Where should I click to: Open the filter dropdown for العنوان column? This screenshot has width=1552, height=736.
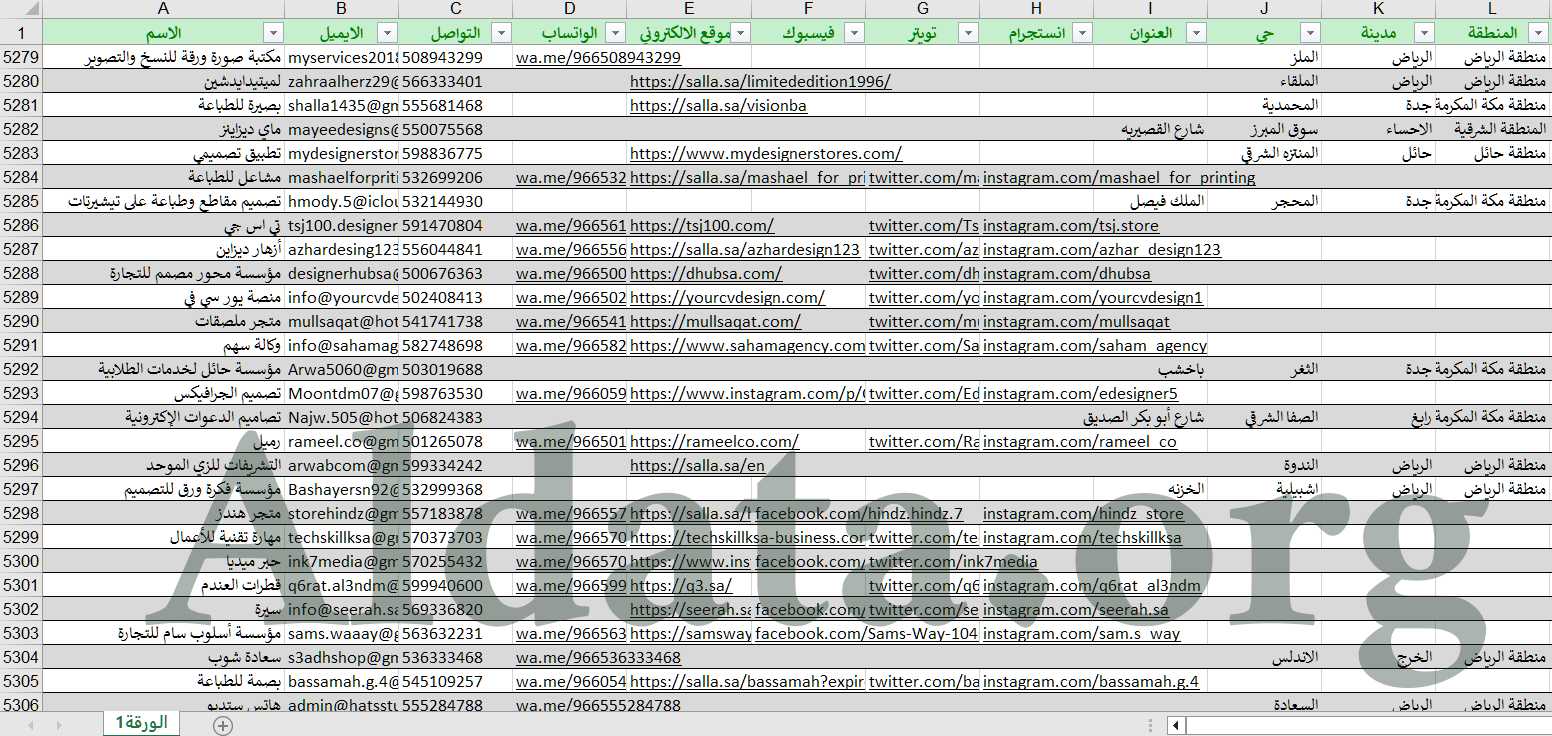click(x=1197, y=33)
